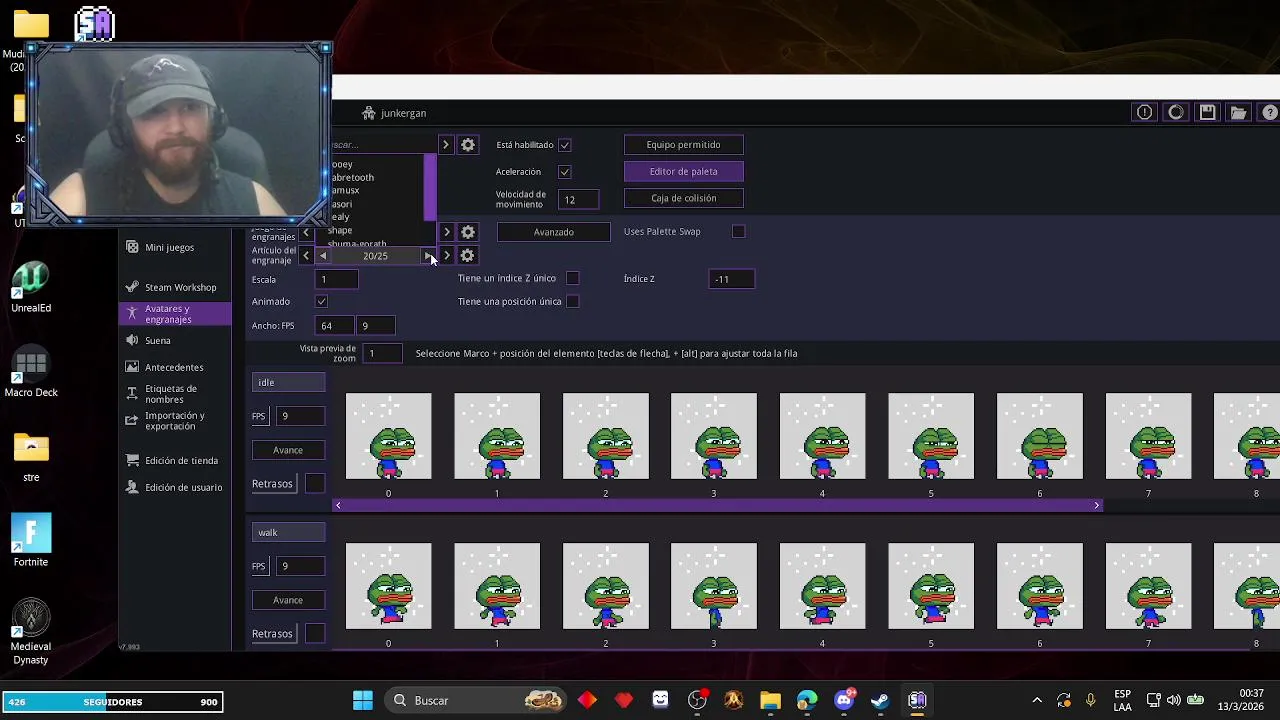The image size is (1280, 720).
Task: Open File Explorer from the taskbar
Action: [x=770, y=700]
